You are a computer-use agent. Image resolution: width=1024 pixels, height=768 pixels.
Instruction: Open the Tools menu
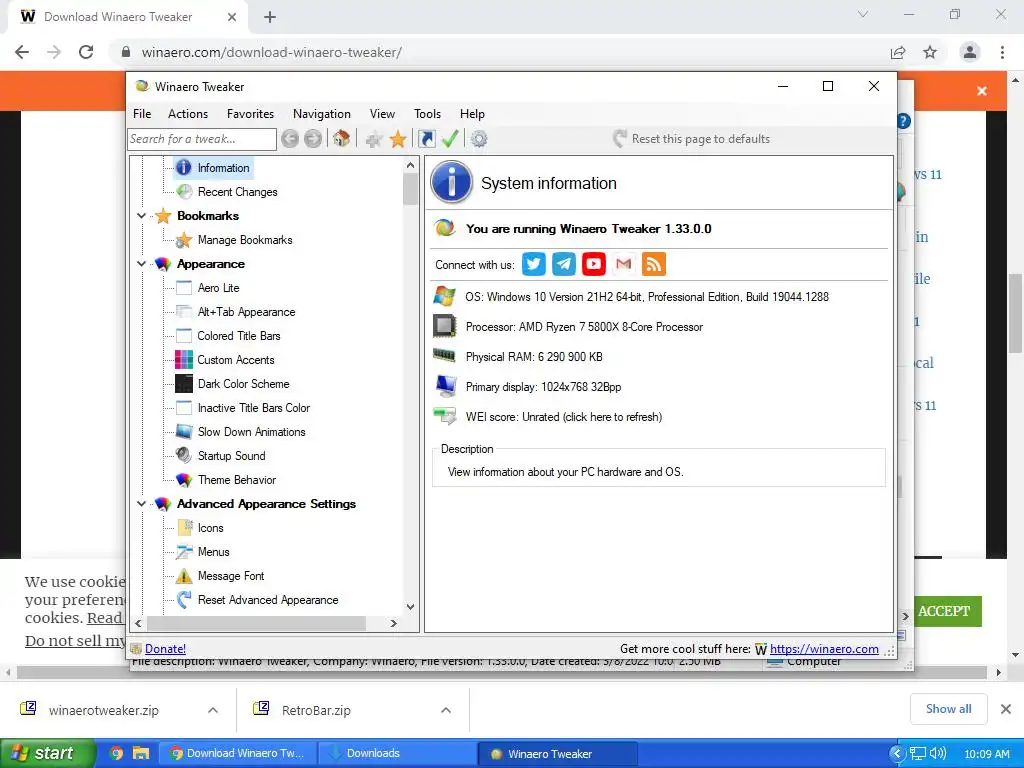pyautogui.click(x=427, y=114)
